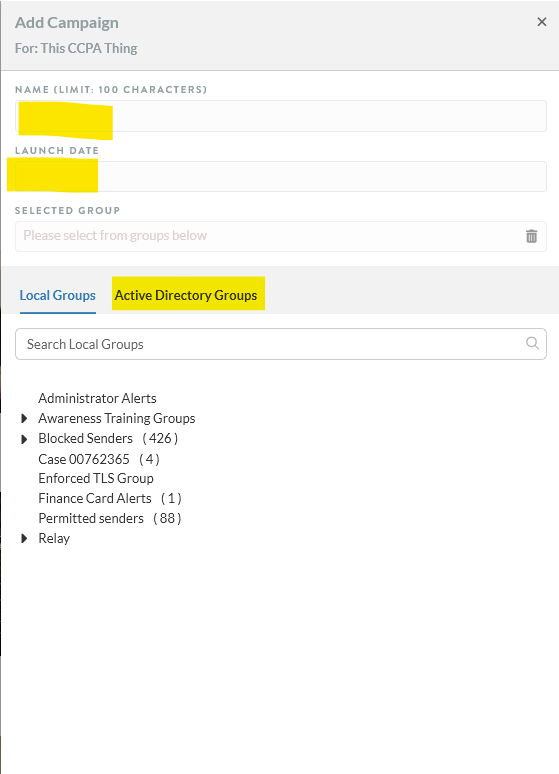The image size is (559, 774).
Task: Close the Add Campaign dialog
Action: click(542, 22)
